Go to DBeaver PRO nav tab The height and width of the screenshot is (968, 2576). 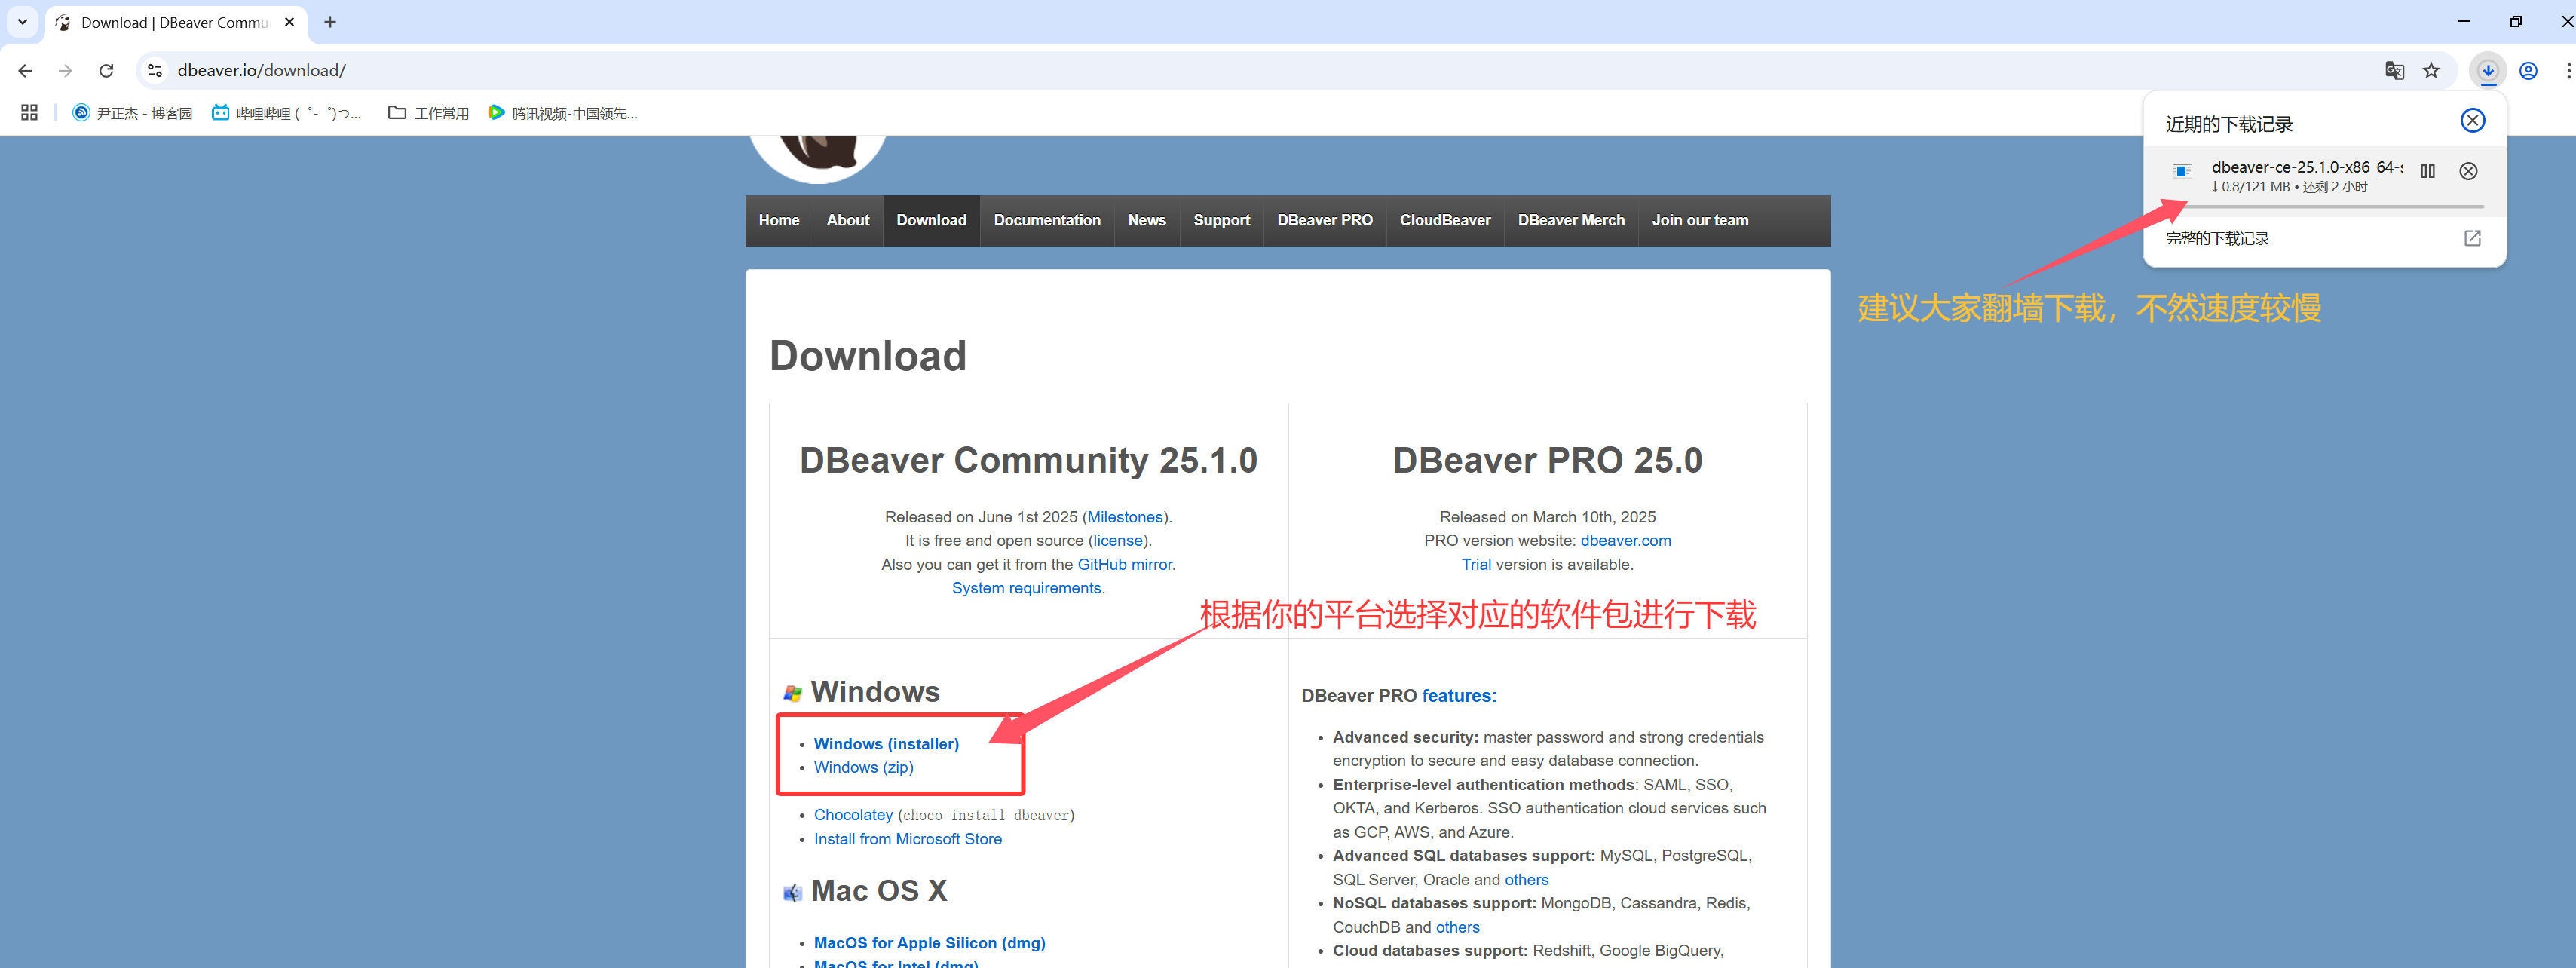point(1324,220)
